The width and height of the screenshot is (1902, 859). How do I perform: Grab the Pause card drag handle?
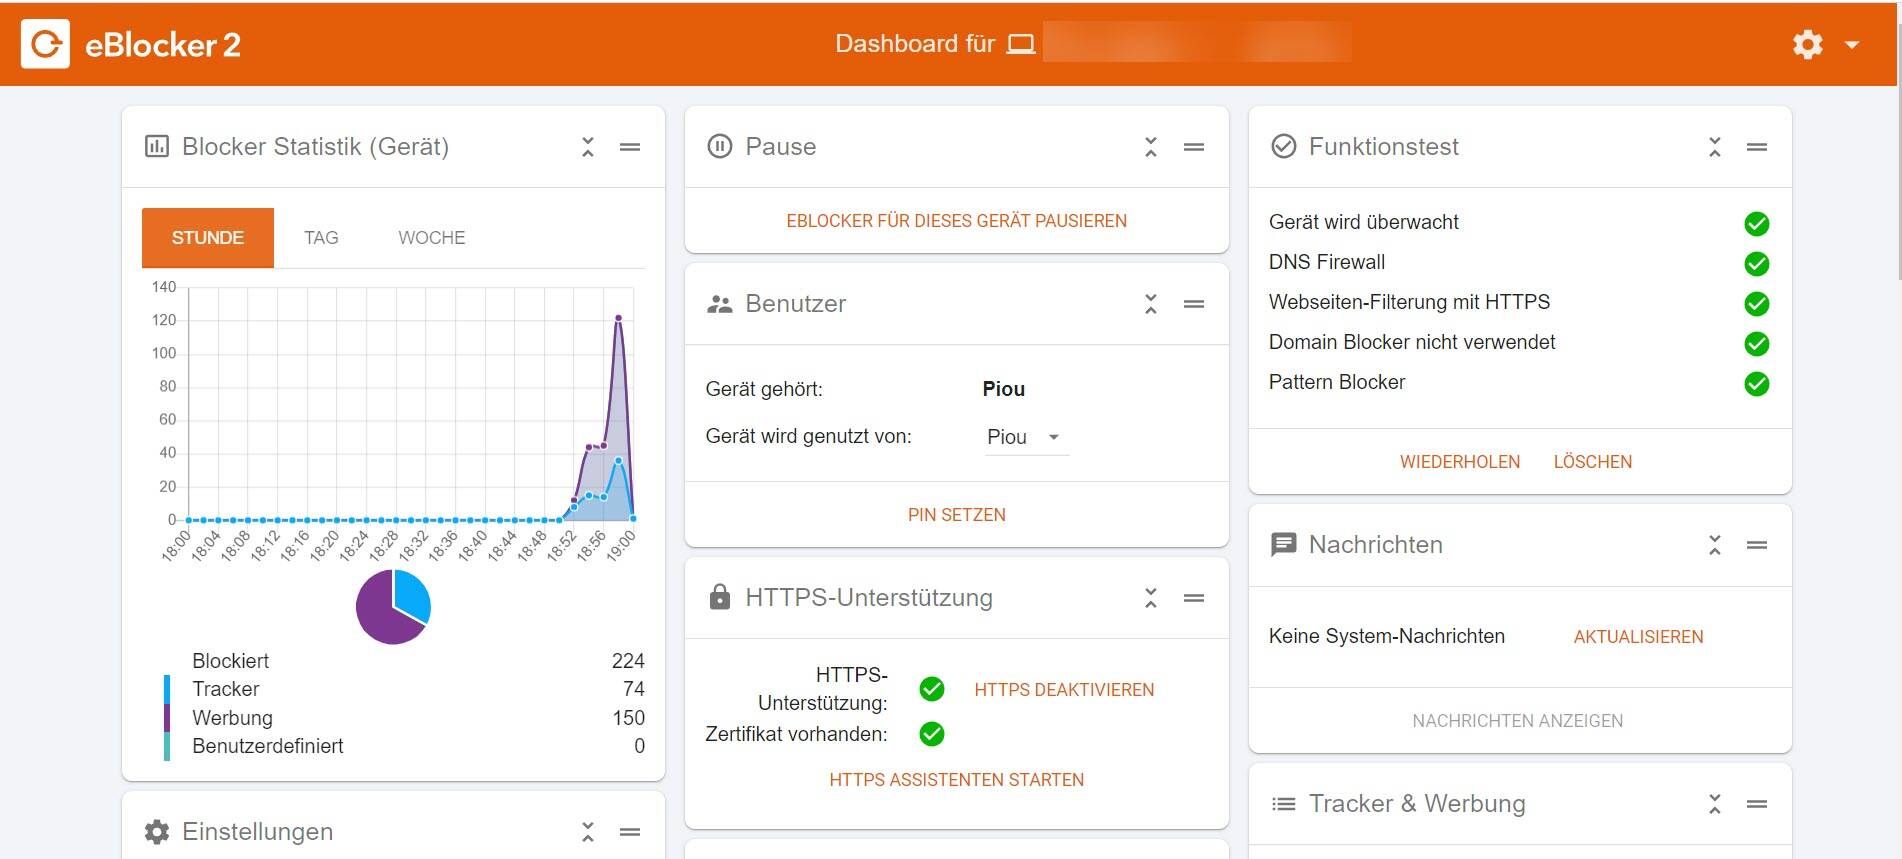pyautogui.click(x=1194, y=147)
